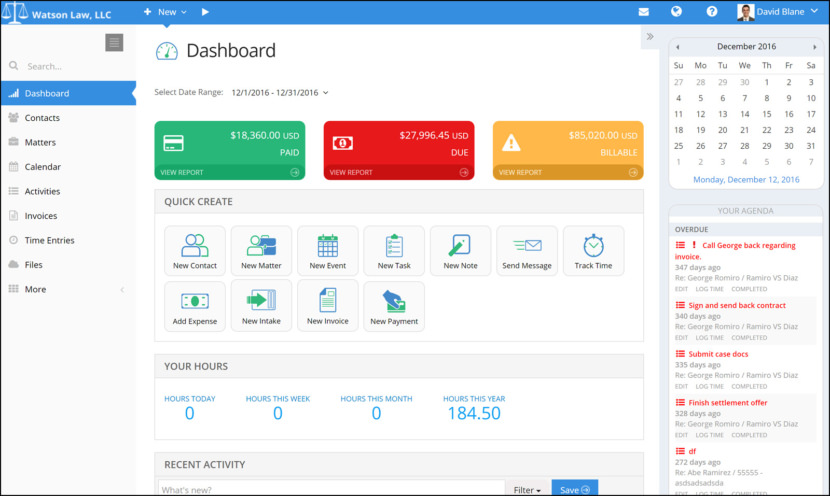
Task: Click the arrow icon on the BILLABLE card
Action: coord(633,173)
